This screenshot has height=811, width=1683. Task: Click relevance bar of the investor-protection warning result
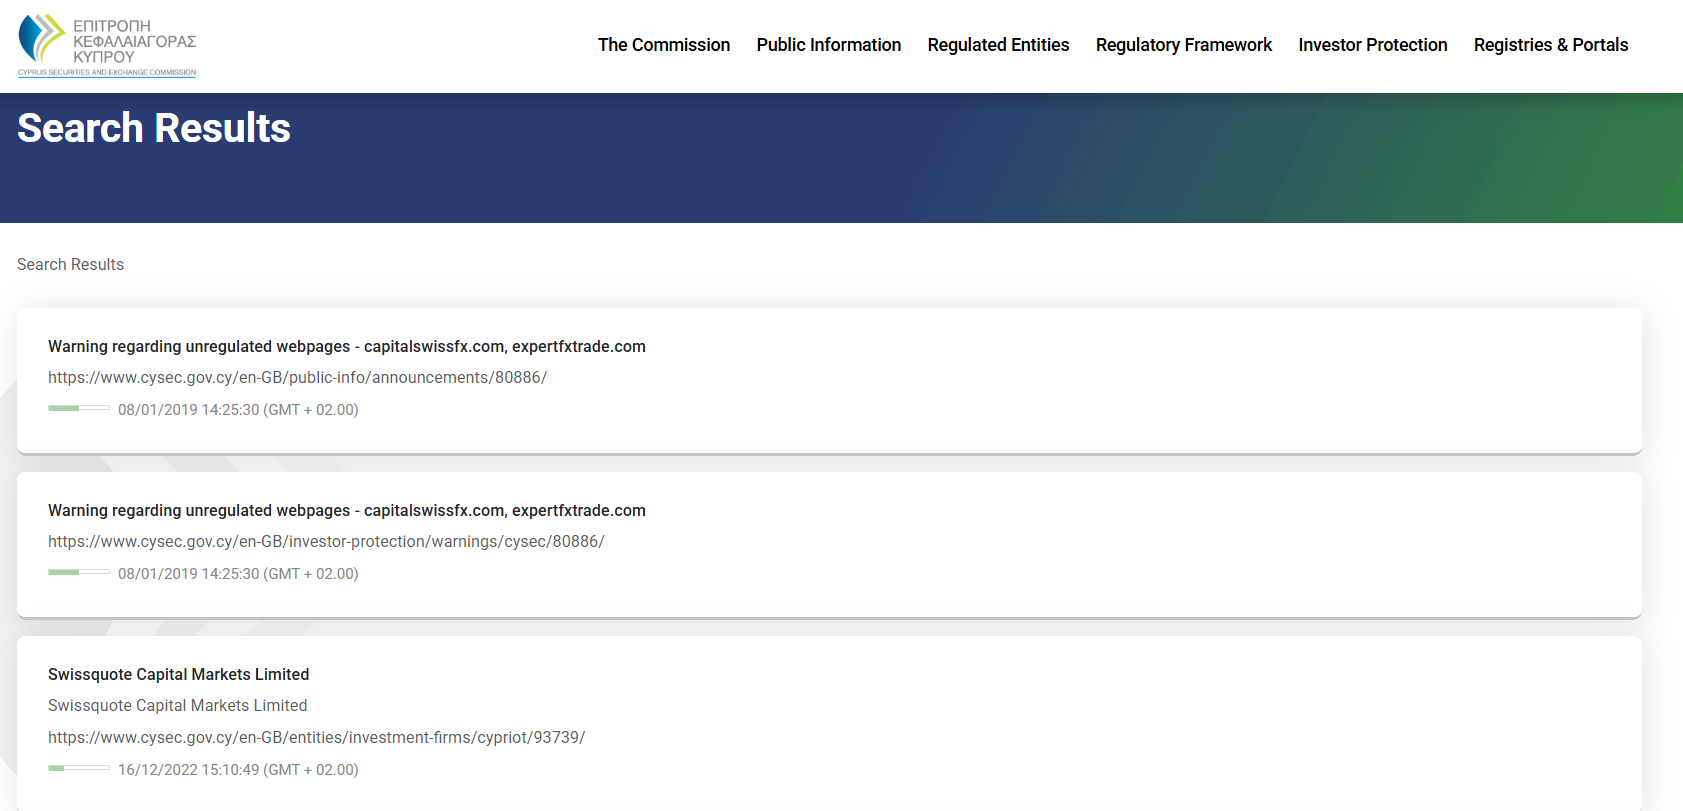[79, 572]
